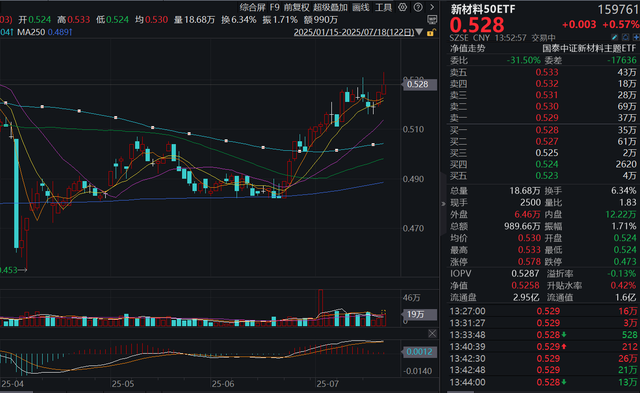This screenshot has width=640, height=393.
Task: Select buy three price 0.525
Action: [x=547, y=153]
